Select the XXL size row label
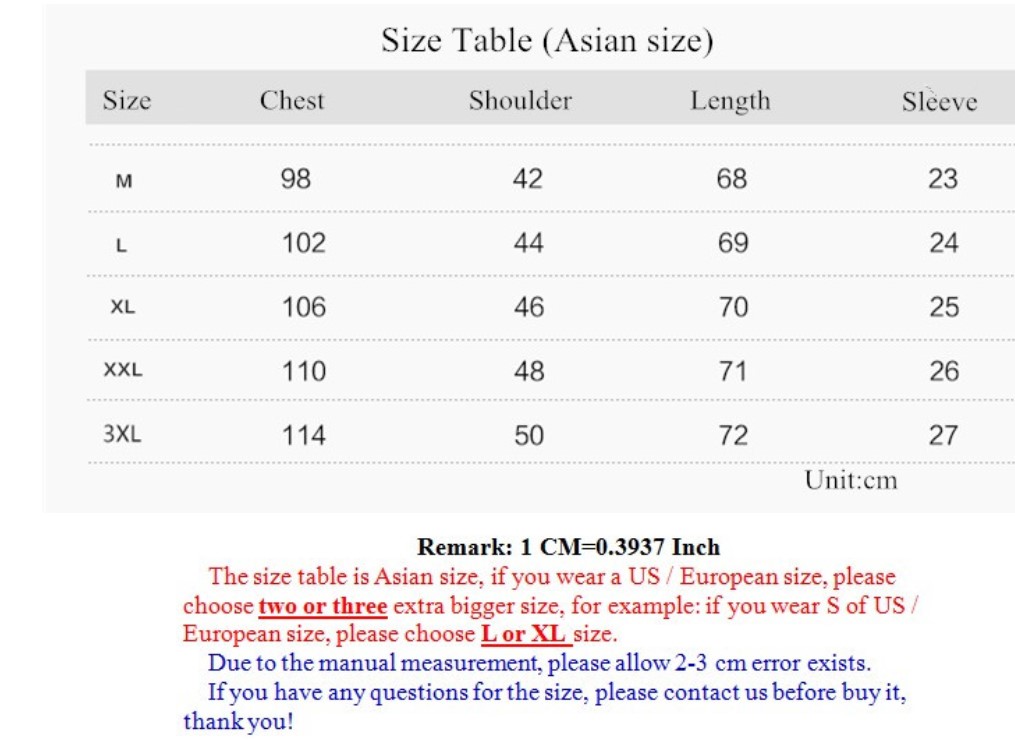The width and height of the screenshot is (1015, 741). click(x=123, y=371)
